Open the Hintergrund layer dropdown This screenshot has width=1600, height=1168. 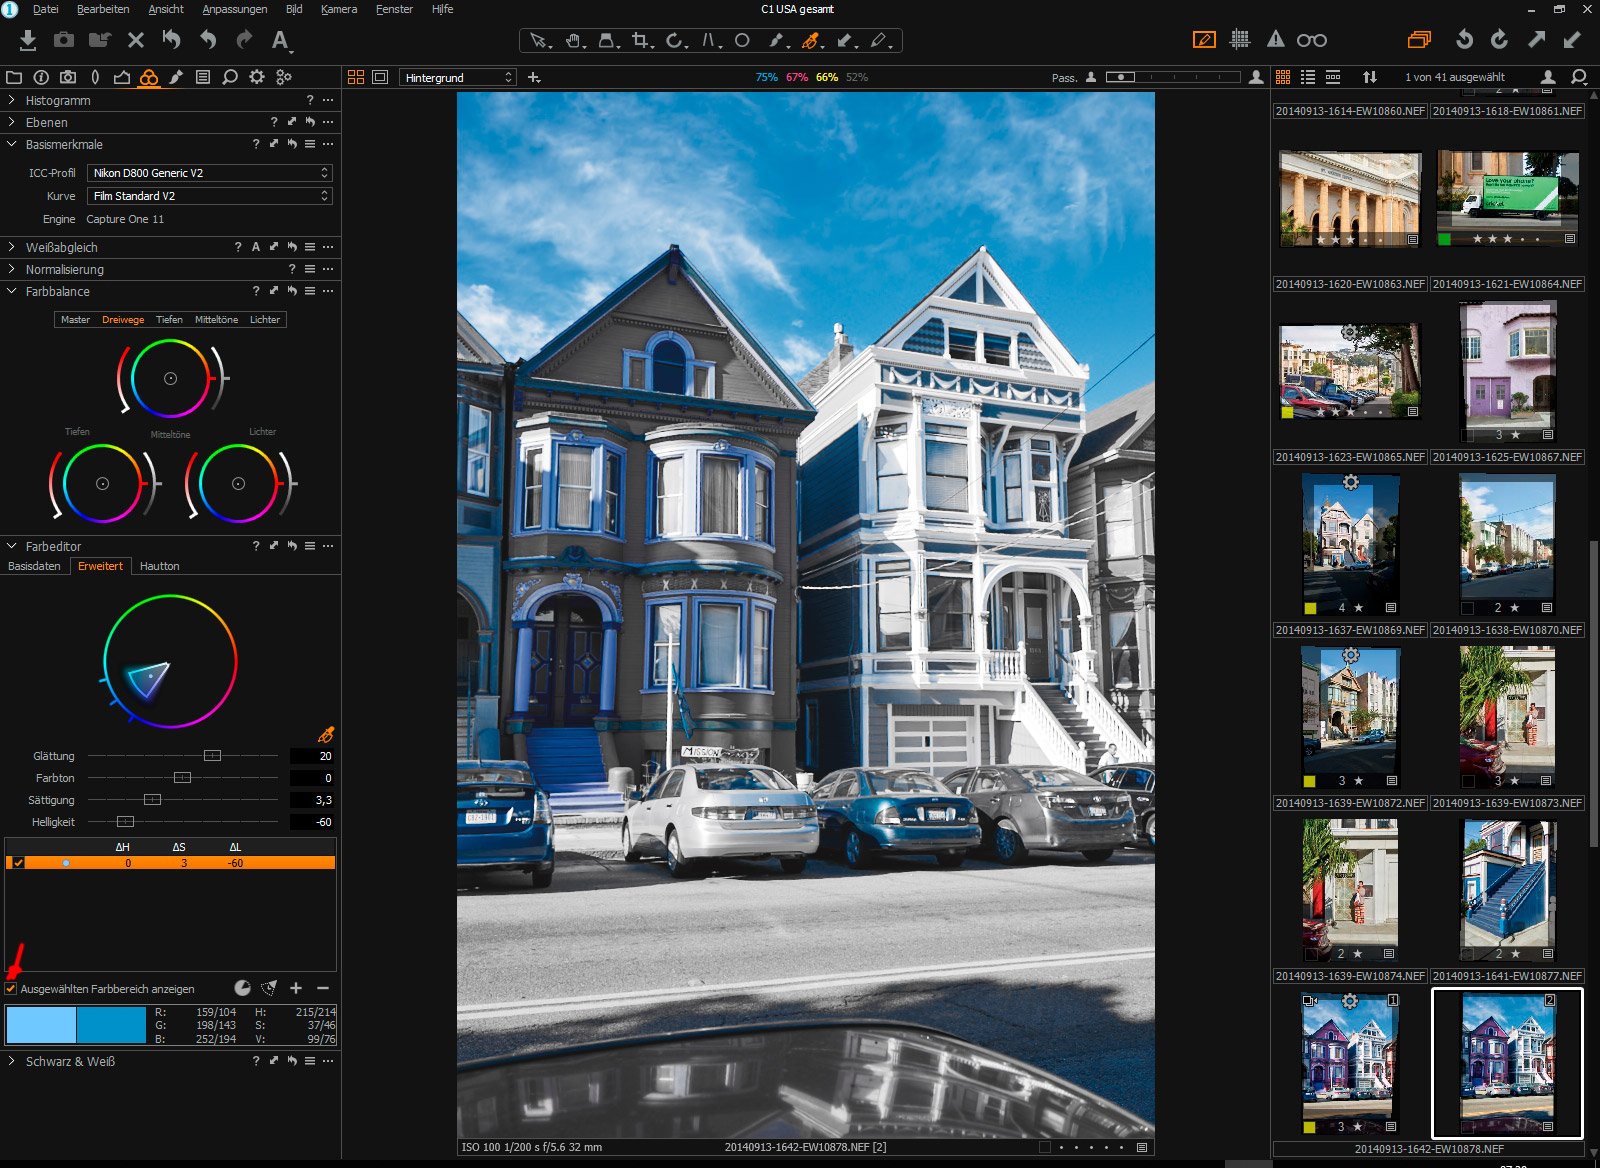[458, 77]
